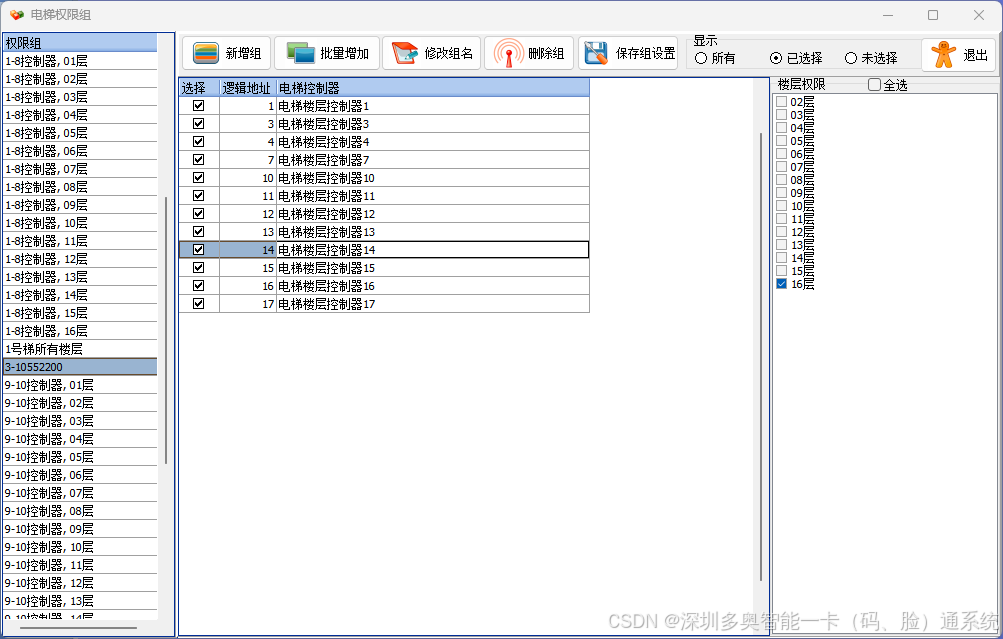Image resolution: width=1003 pixels, height=639 pixels.
Task: Uncheck the 电梯楼层控制器7 row checkbox
Action: pos(198,159)
